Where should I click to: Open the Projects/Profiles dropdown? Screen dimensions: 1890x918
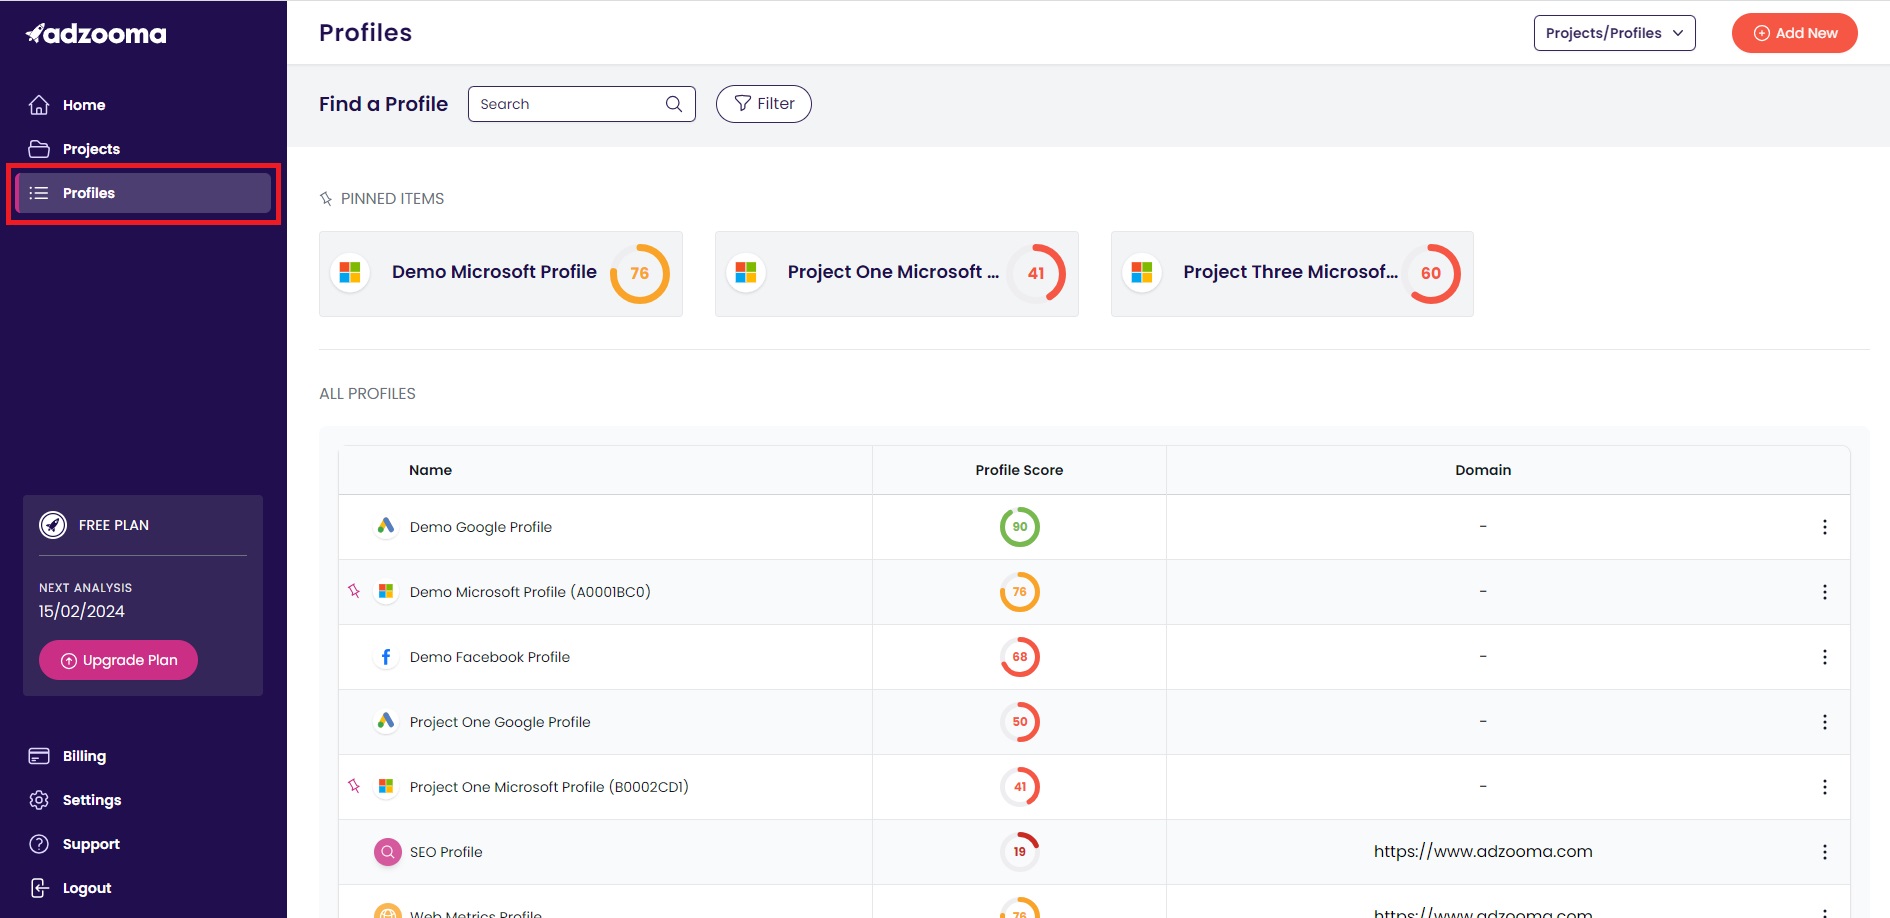[x=1614, y=33]
